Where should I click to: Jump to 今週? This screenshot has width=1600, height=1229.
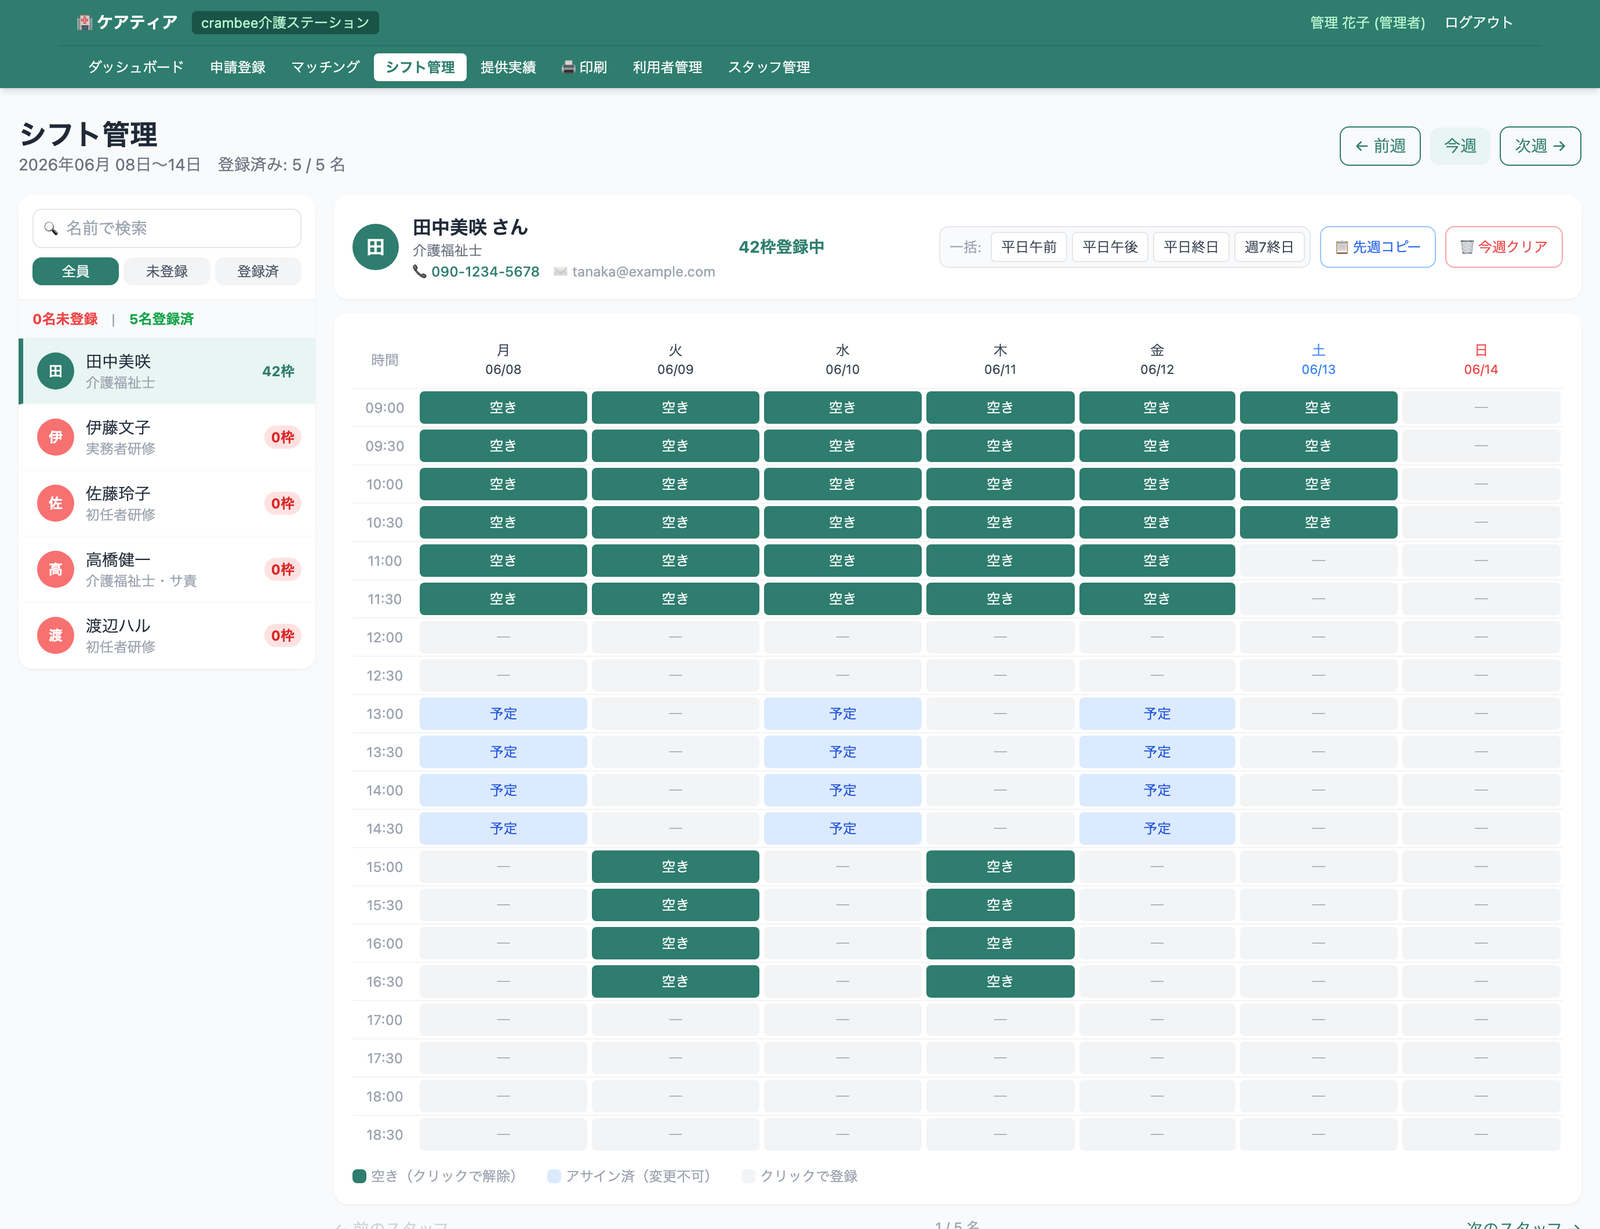click(1460, 146)
